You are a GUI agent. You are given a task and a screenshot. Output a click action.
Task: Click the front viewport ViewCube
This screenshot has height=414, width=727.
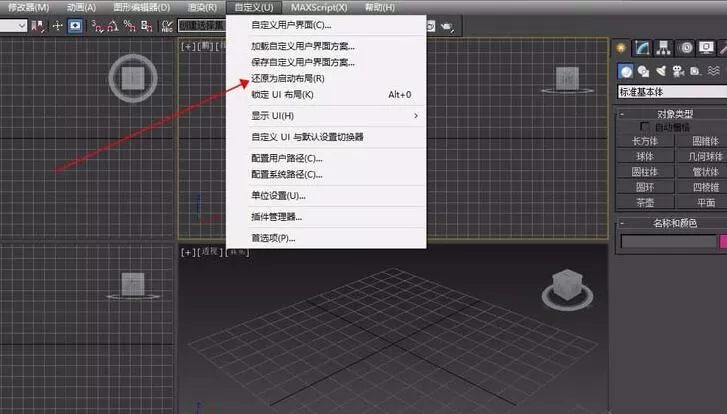568,80
